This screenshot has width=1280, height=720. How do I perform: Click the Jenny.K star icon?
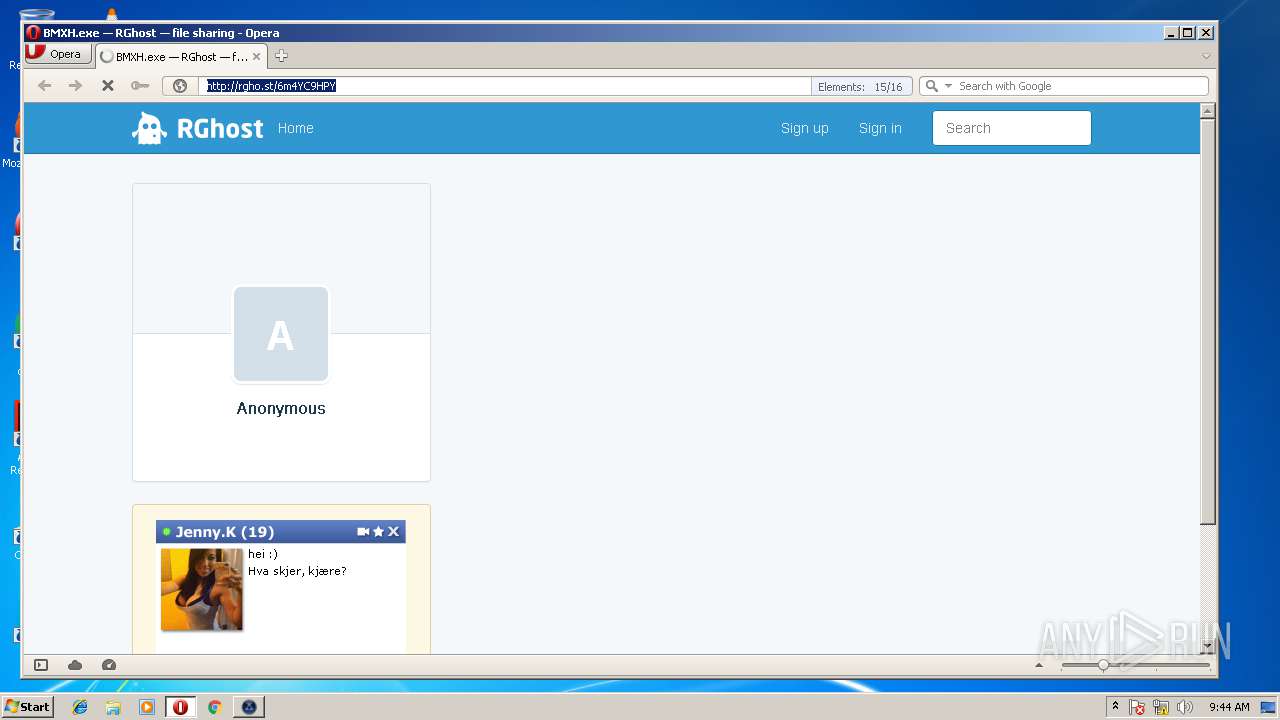tap(378, 532)
